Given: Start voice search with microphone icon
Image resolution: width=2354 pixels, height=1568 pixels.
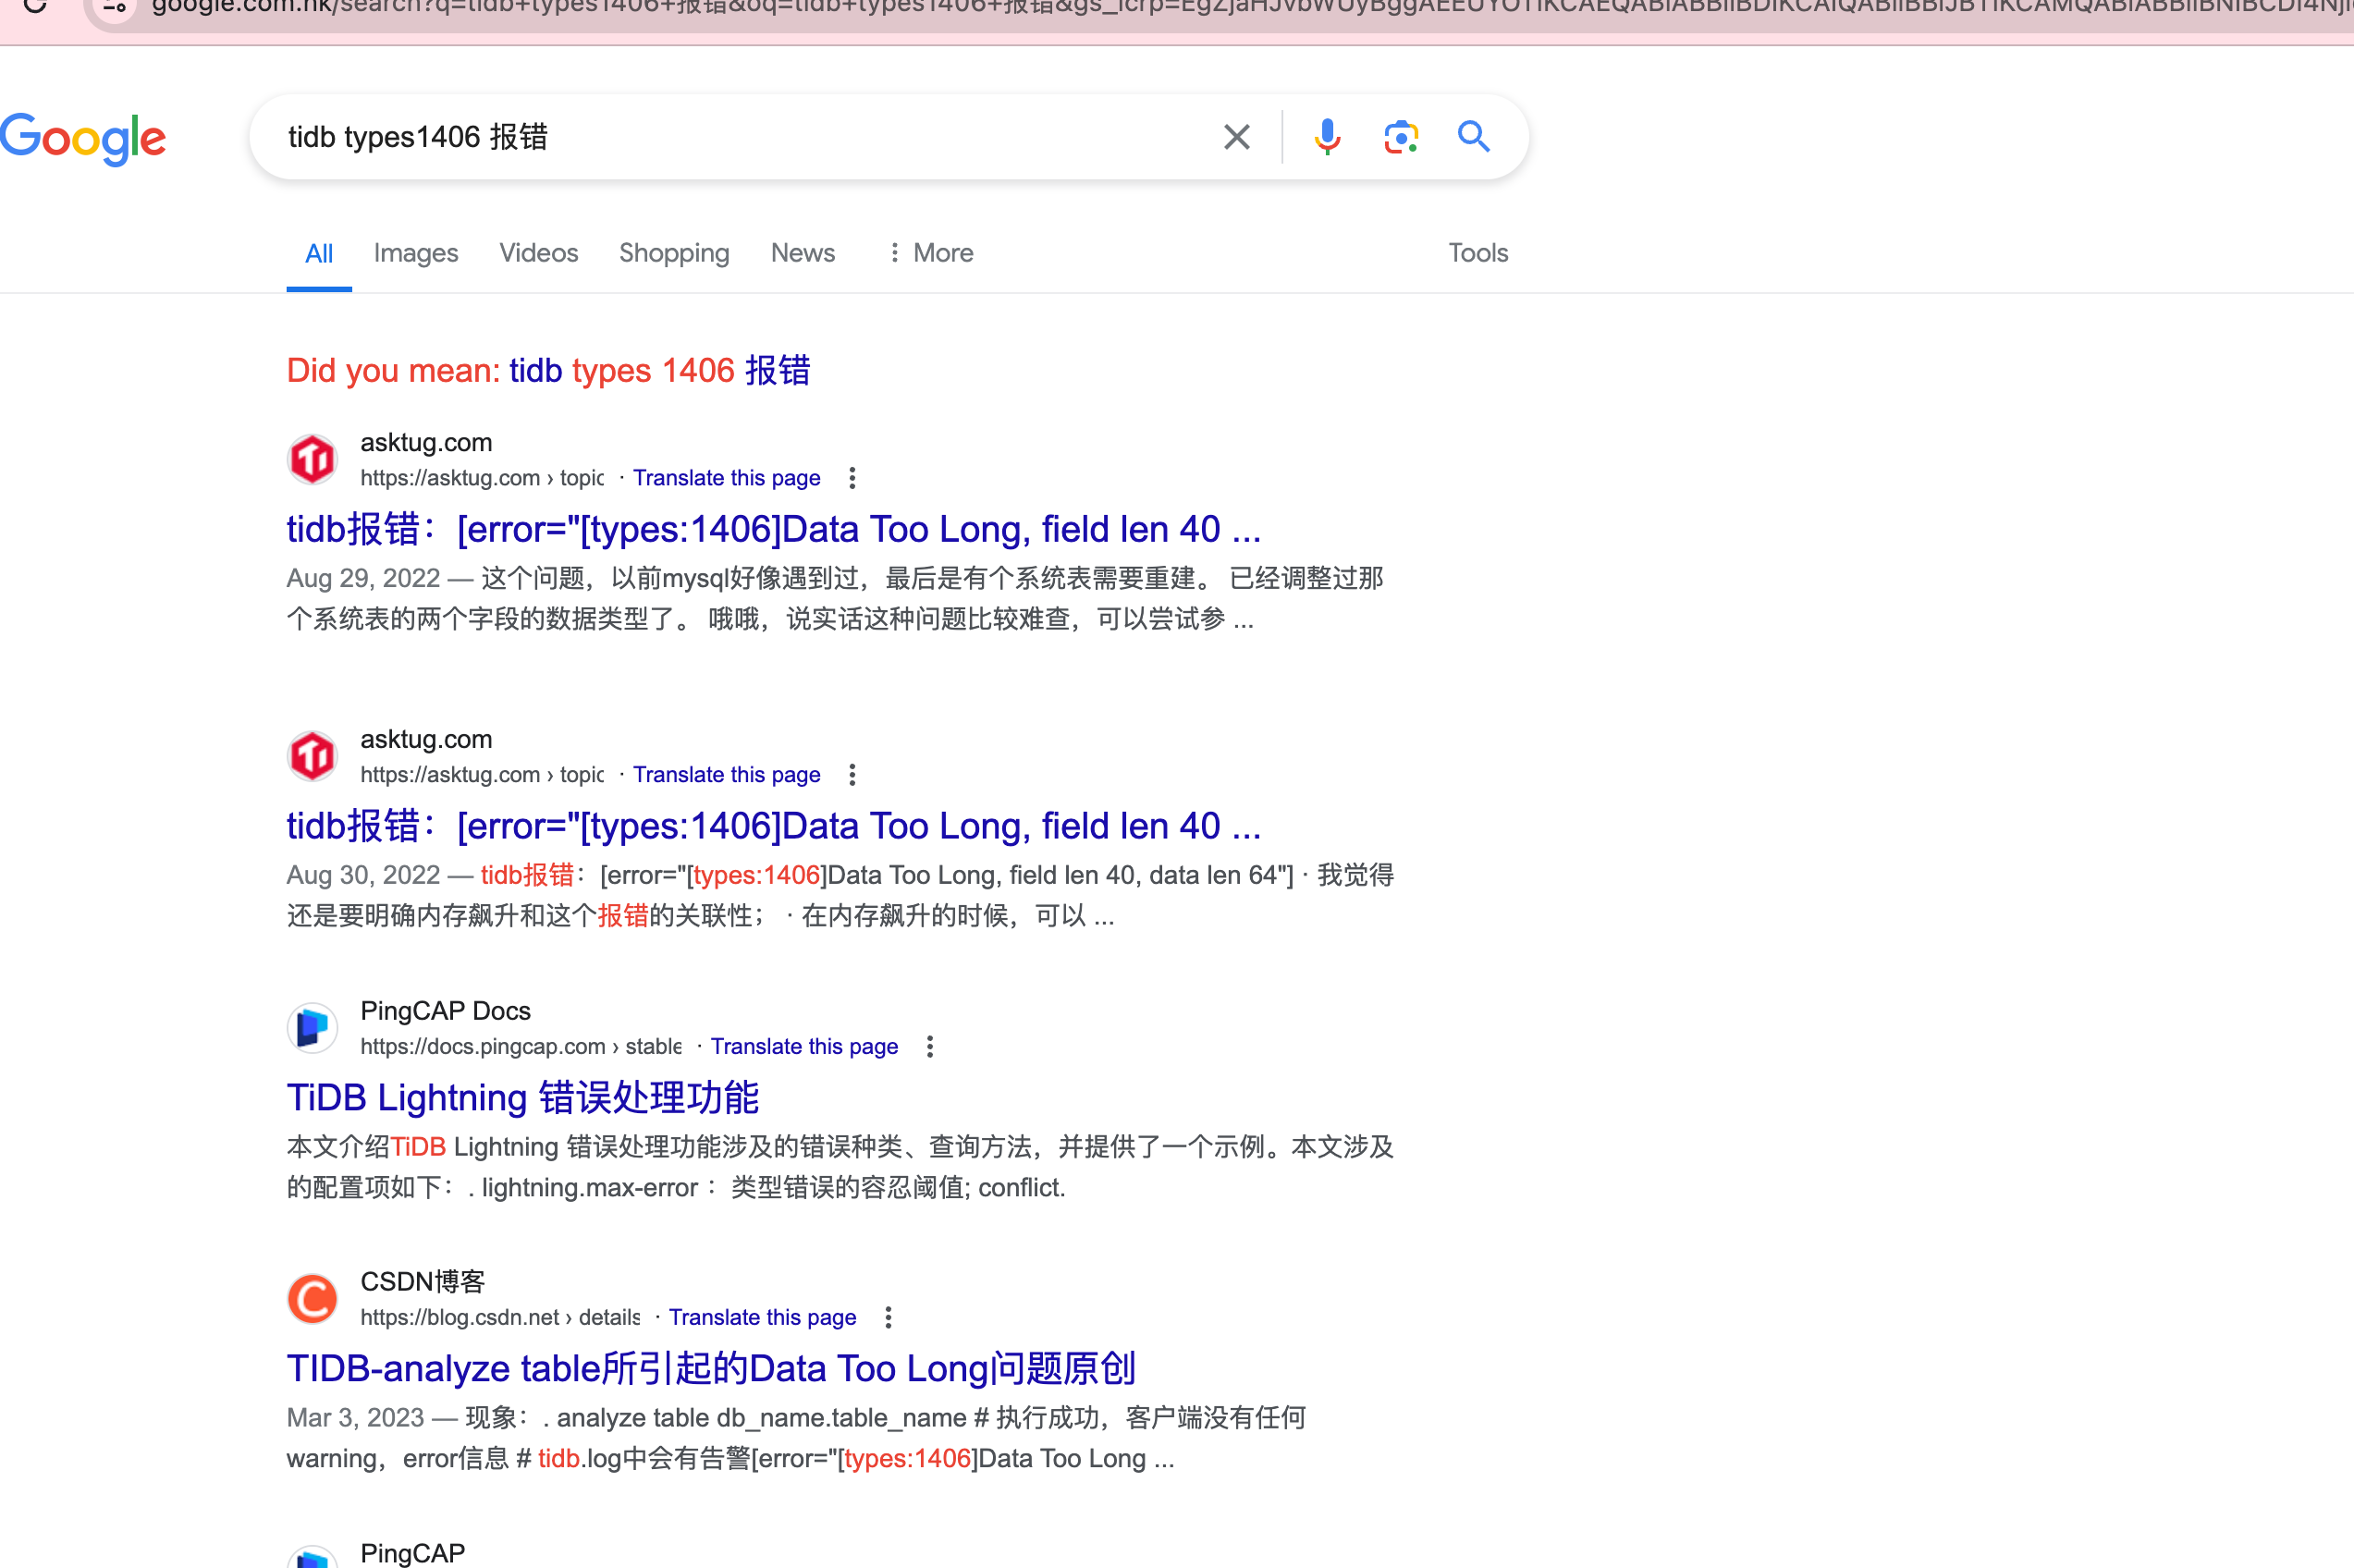Looking at the screenshot, I should pos(1327,137).
